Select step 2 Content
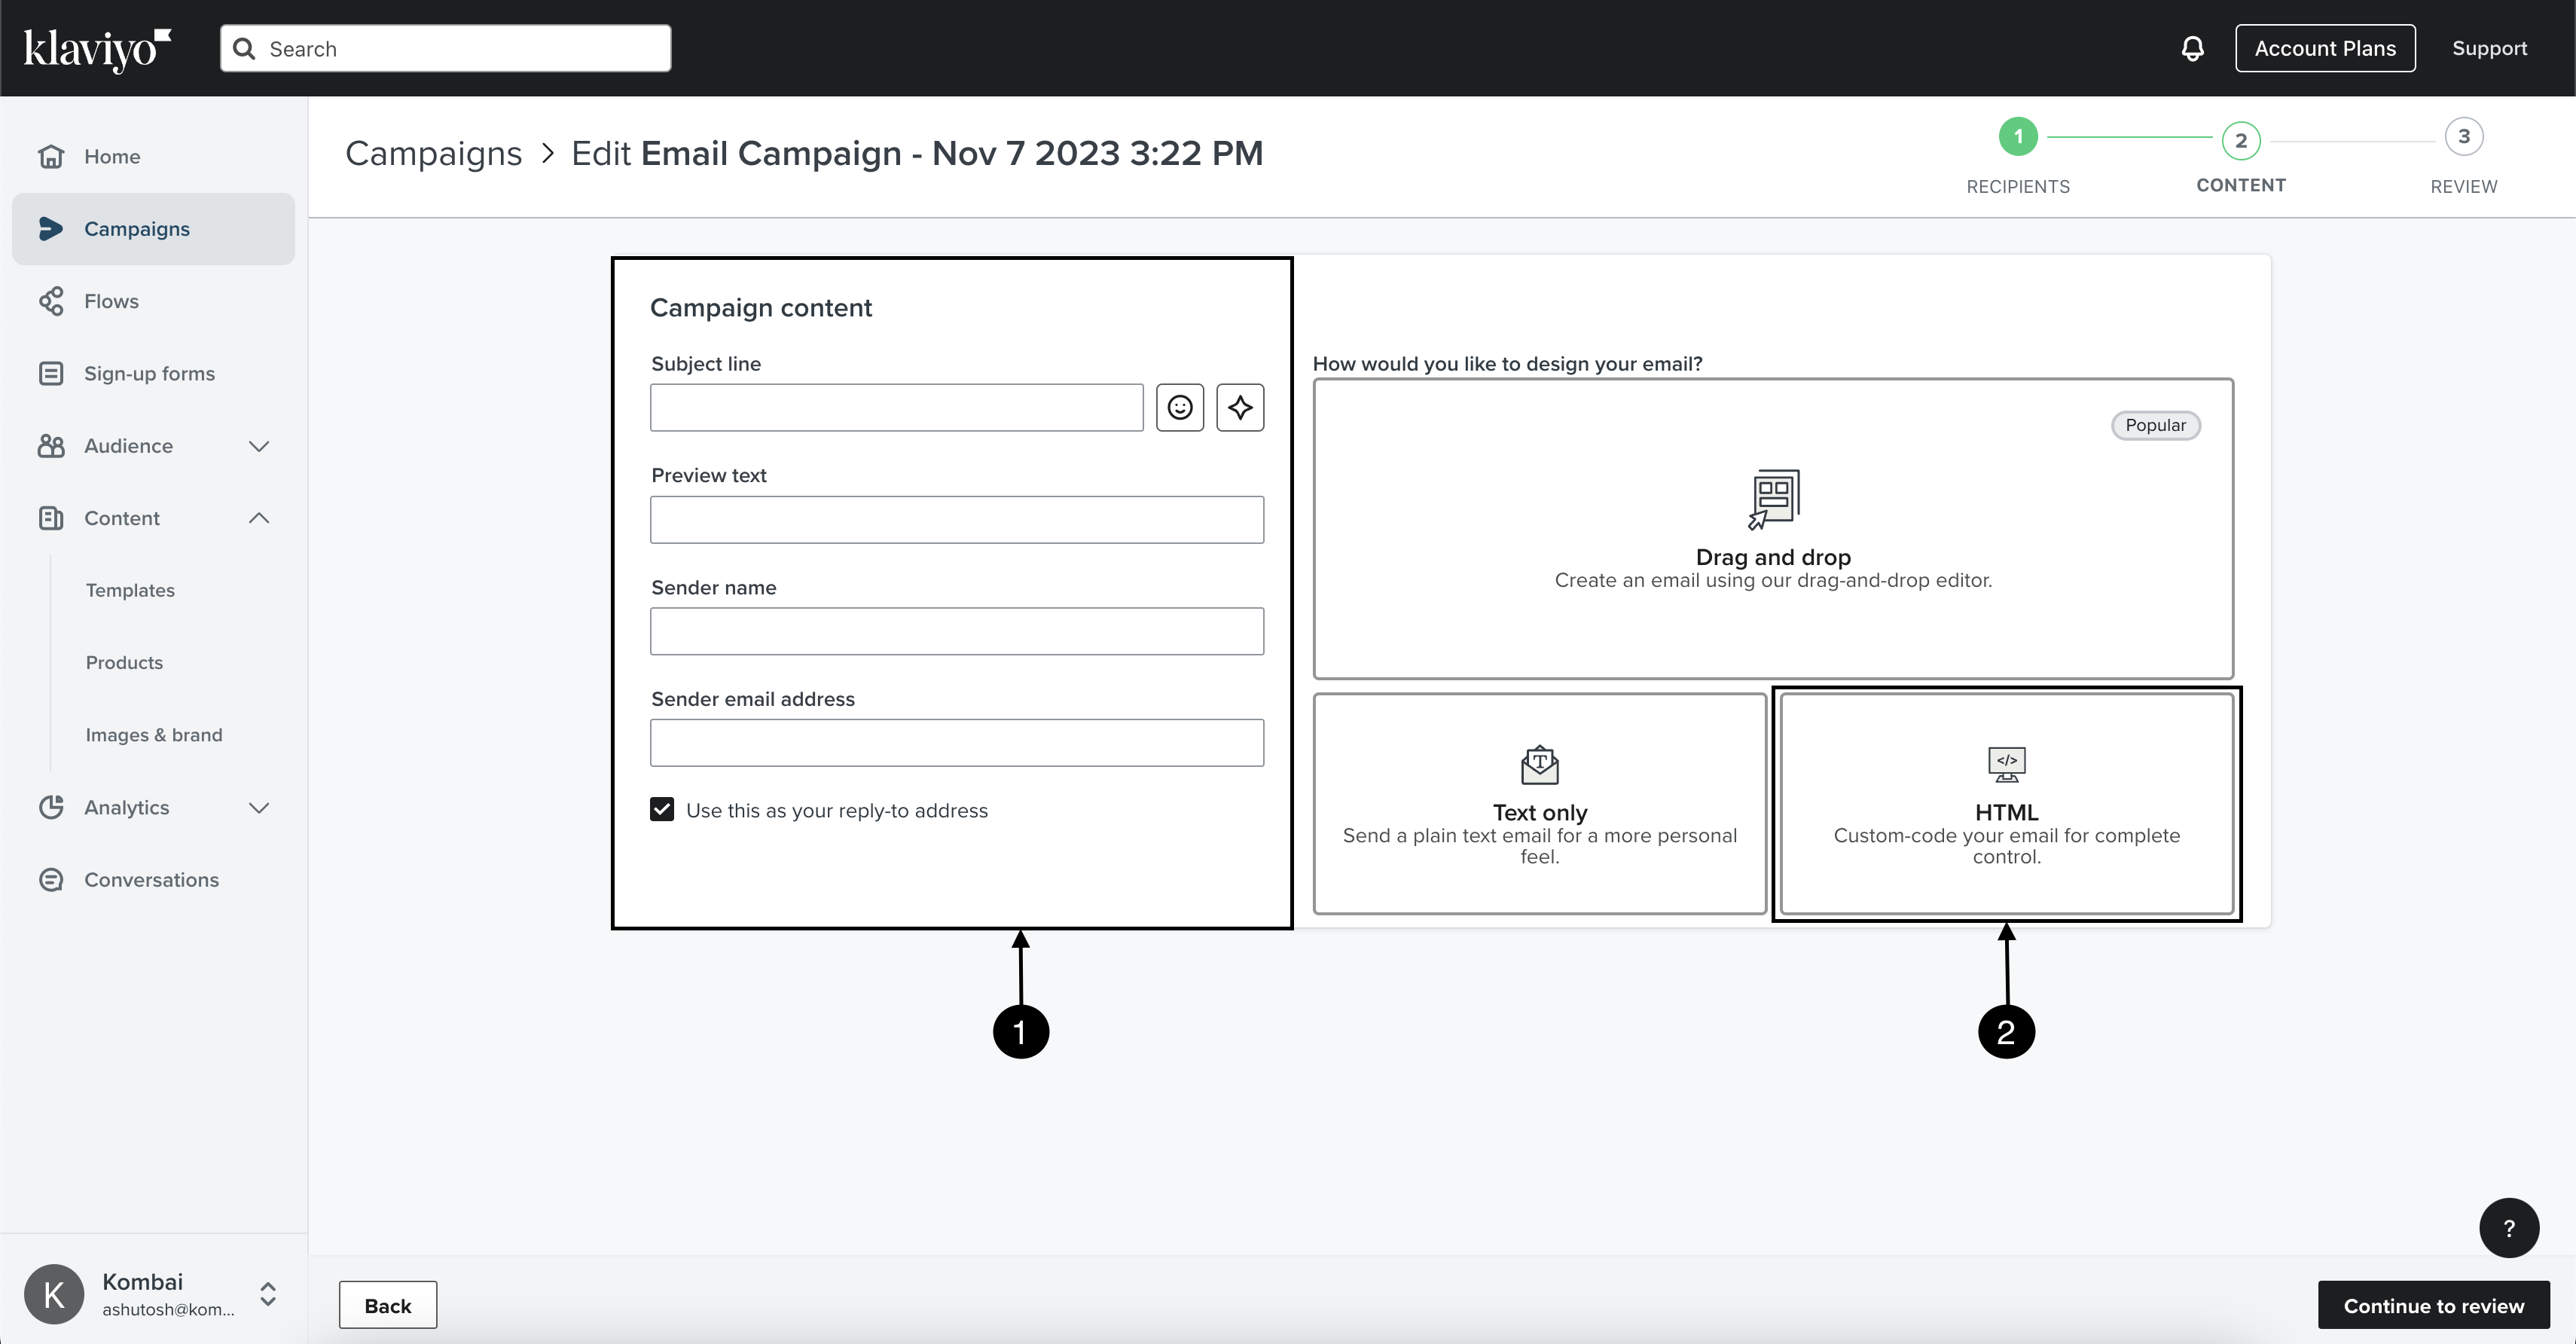The width and height of the screenshot is (2576, 1344). pos(2241,141)
